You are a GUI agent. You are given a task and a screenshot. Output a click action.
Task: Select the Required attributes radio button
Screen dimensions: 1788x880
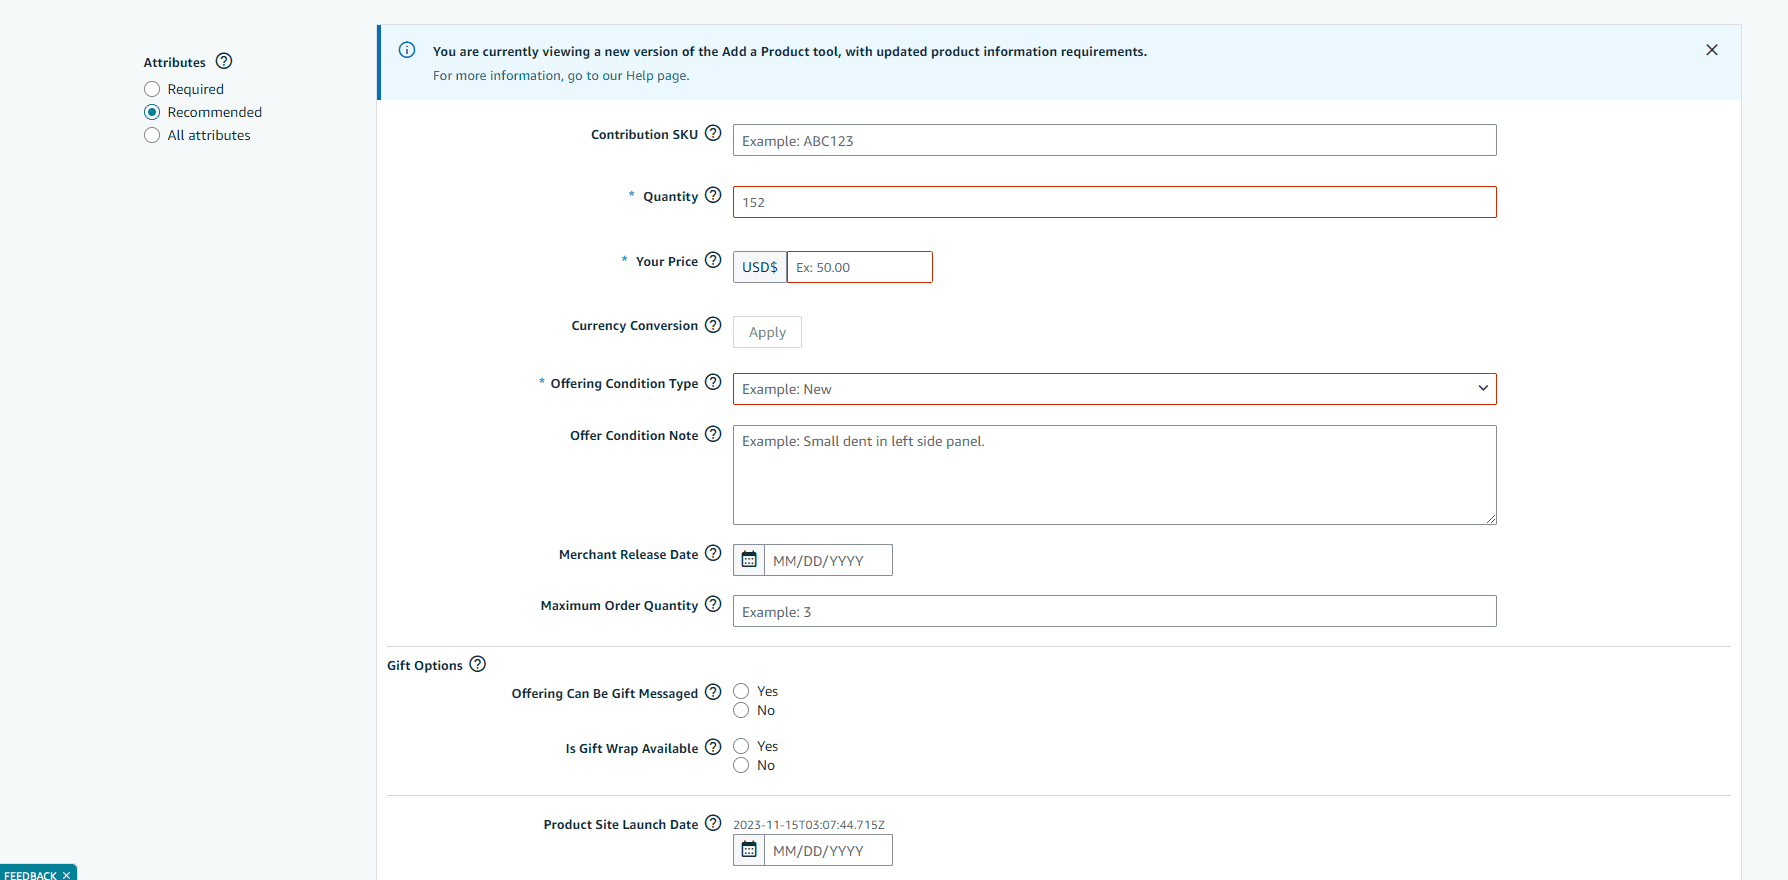tap(152, 89)
